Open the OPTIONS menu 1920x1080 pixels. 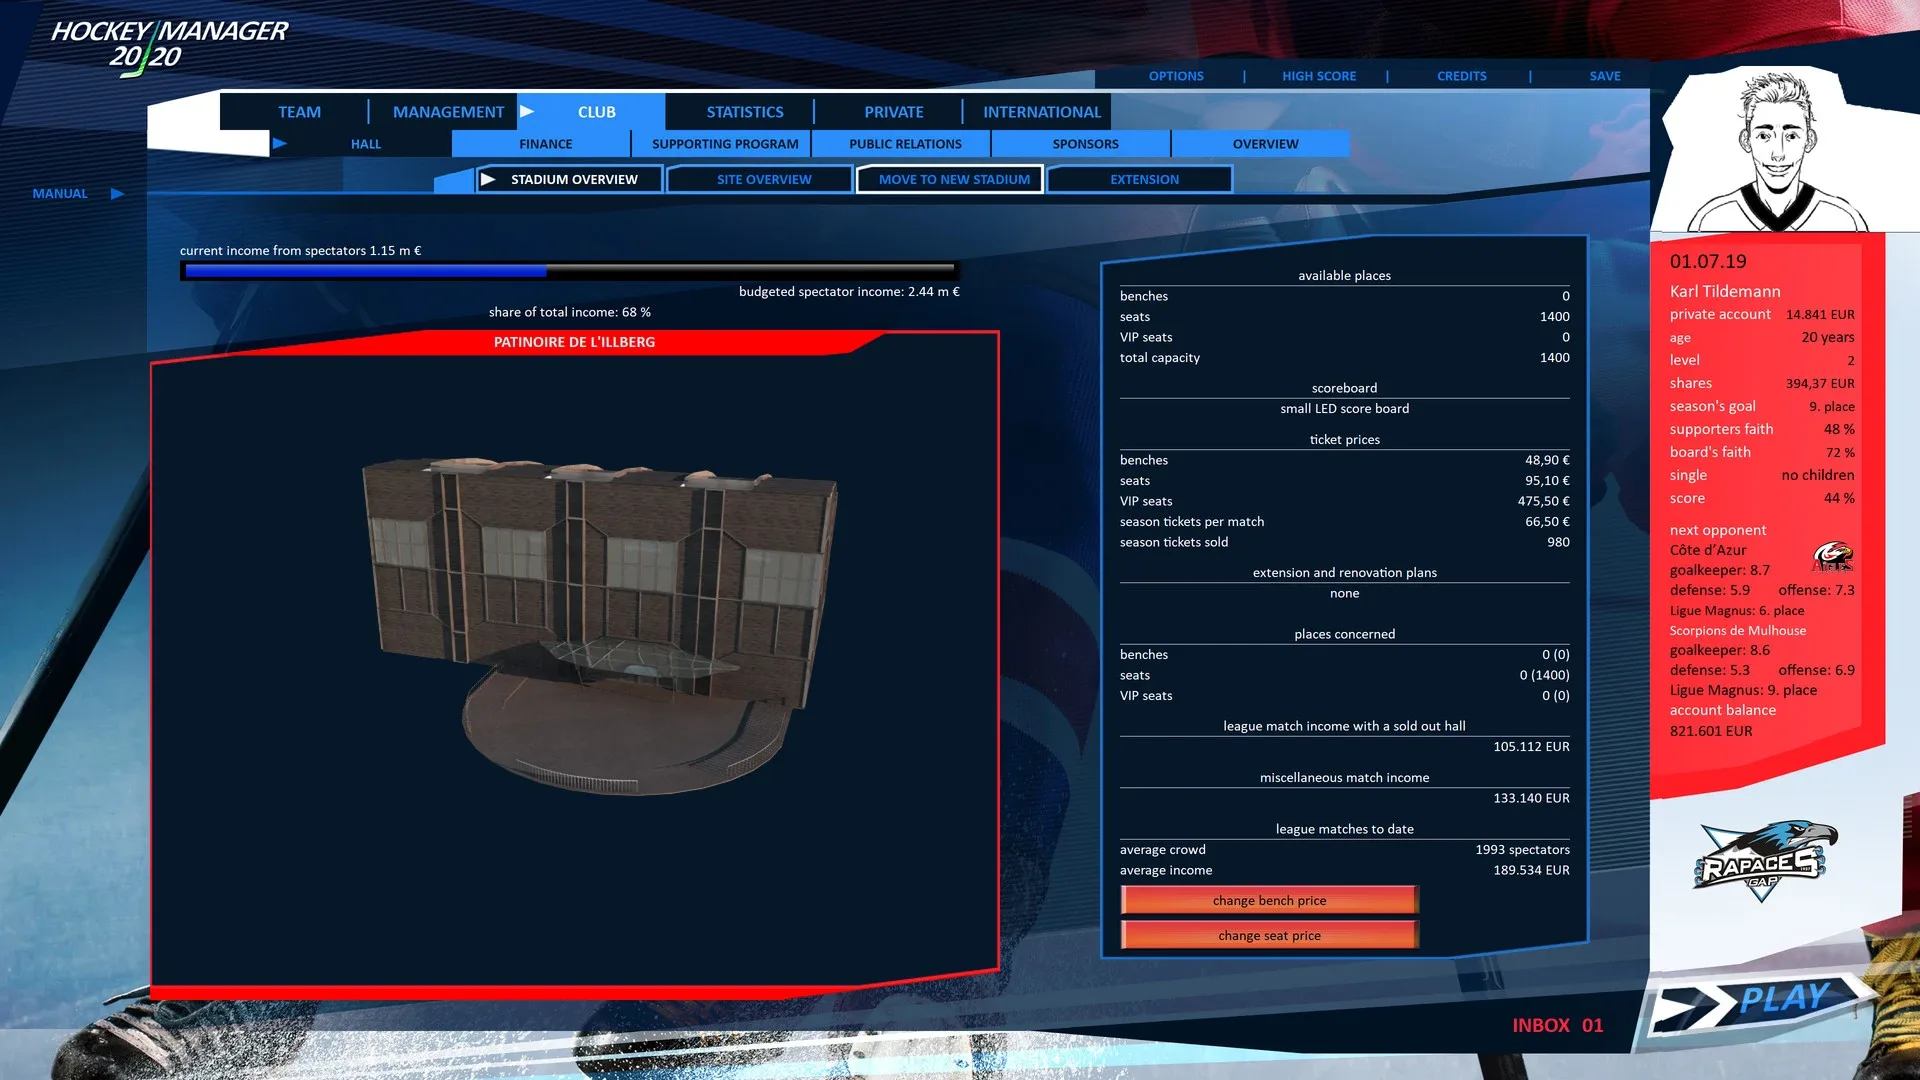(x=1176, y=76)
